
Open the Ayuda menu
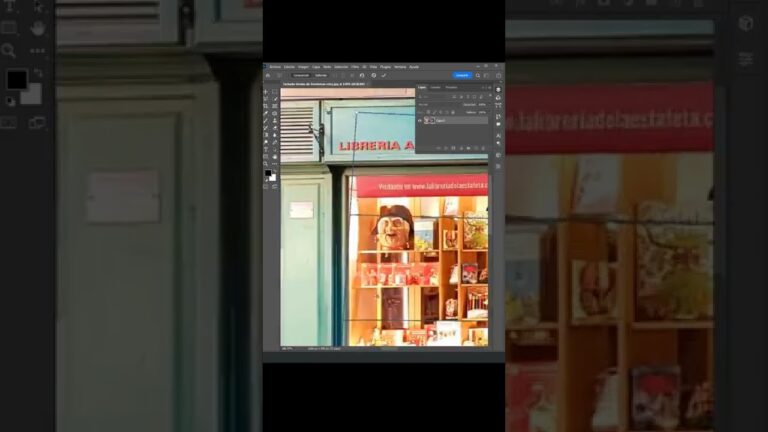point(414,67)
